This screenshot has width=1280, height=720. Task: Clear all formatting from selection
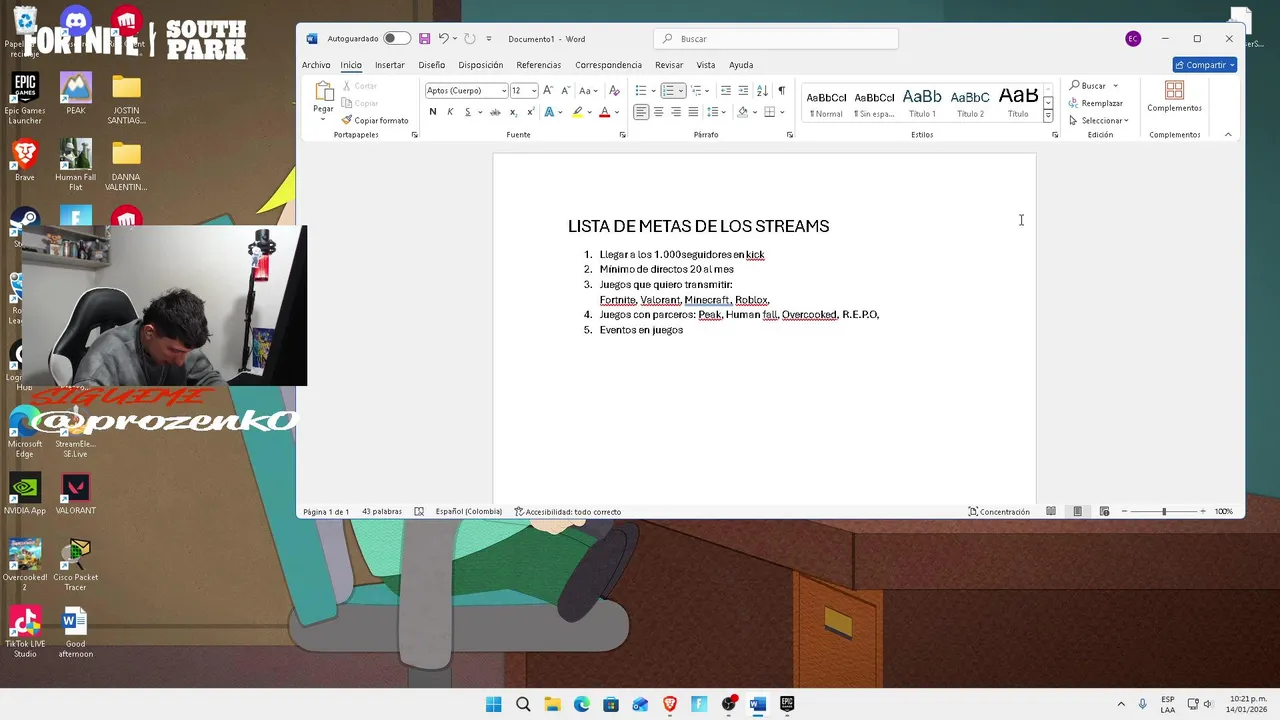[x=614, y=90]
